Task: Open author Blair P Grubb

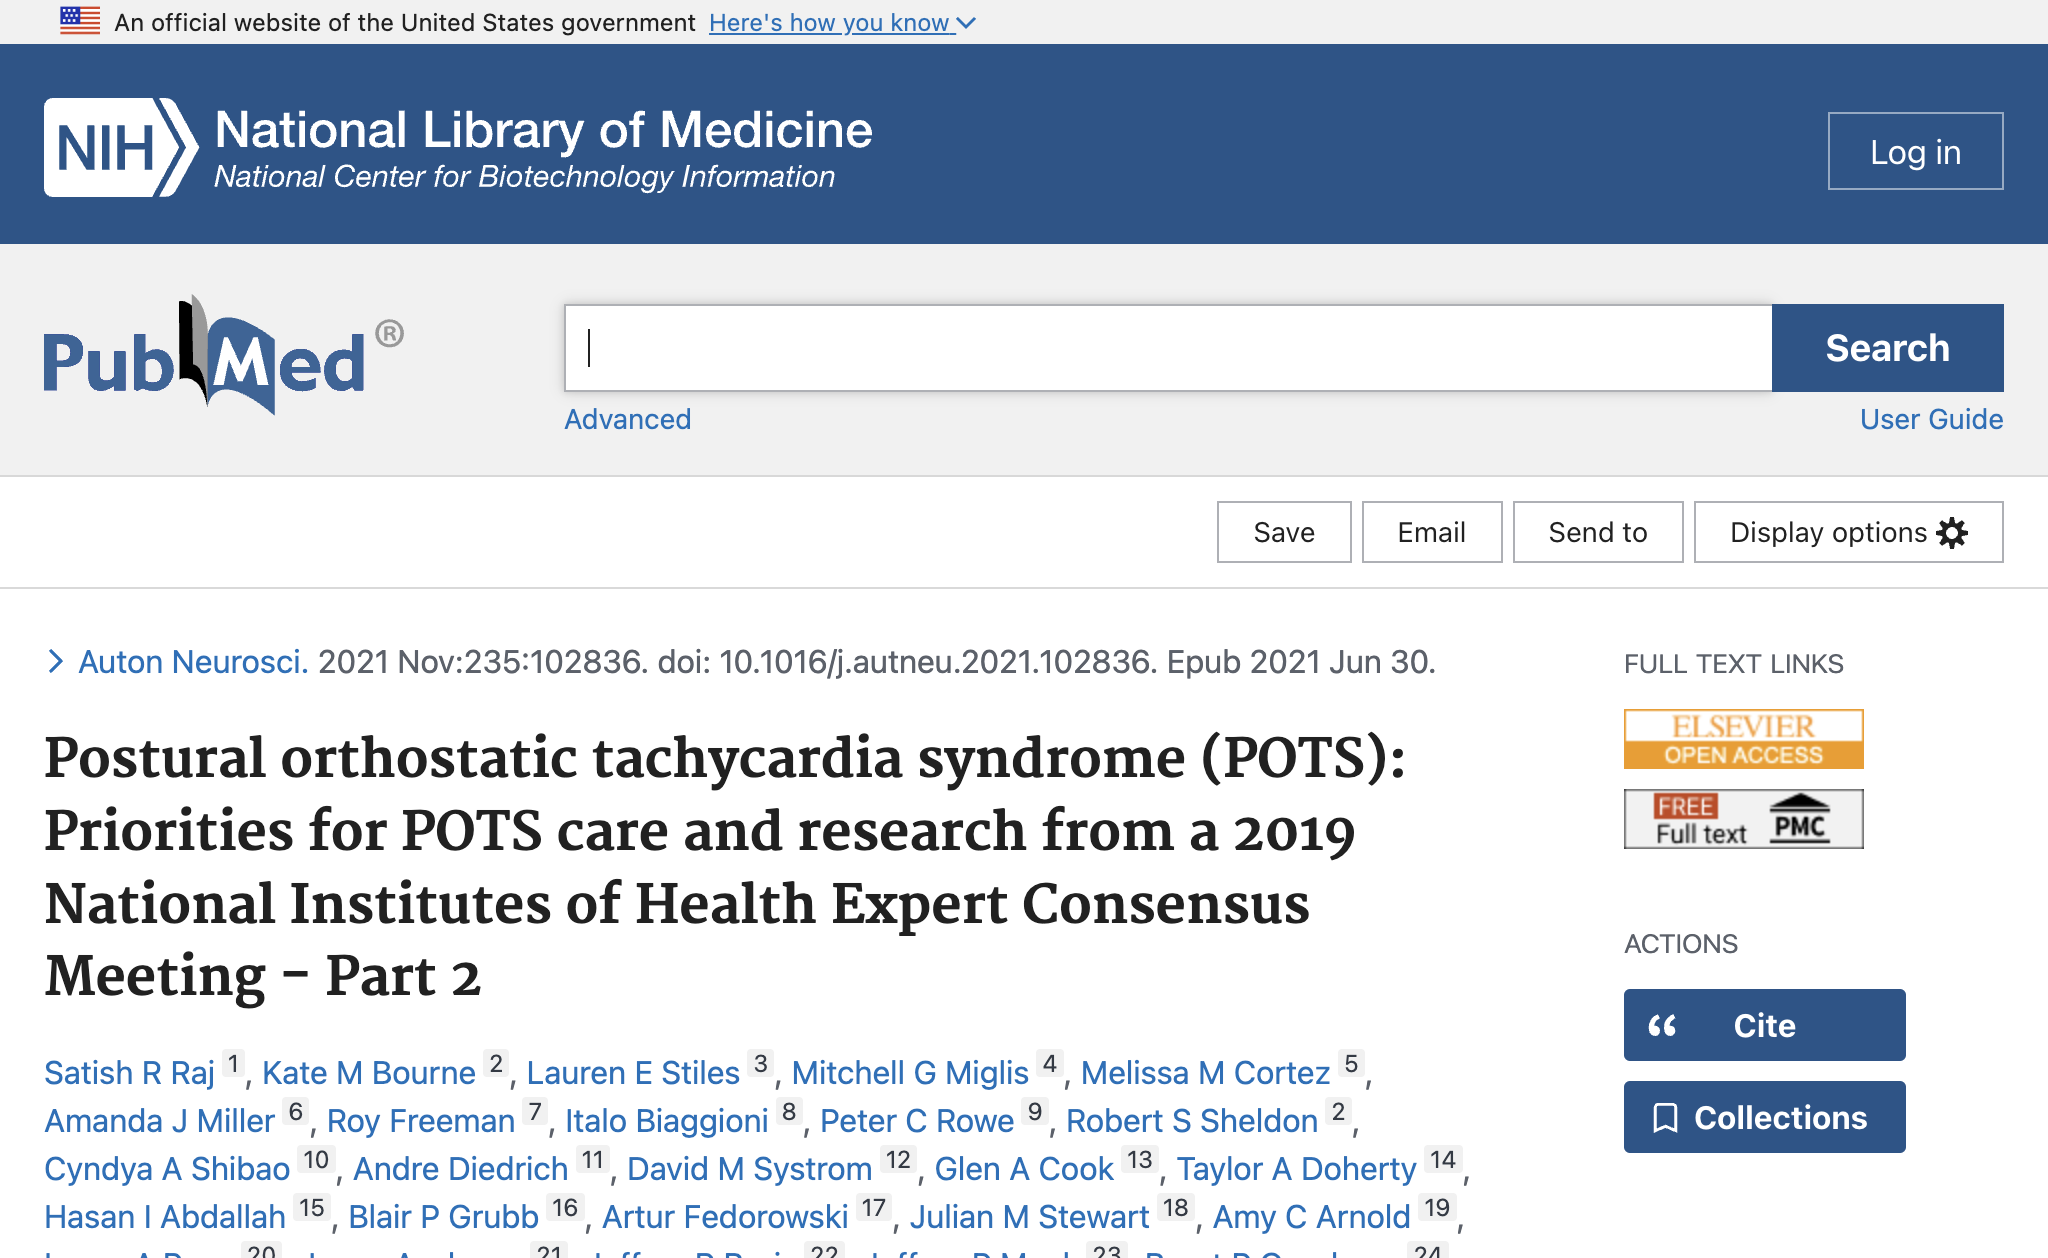Action: (x=443, y=1217)
